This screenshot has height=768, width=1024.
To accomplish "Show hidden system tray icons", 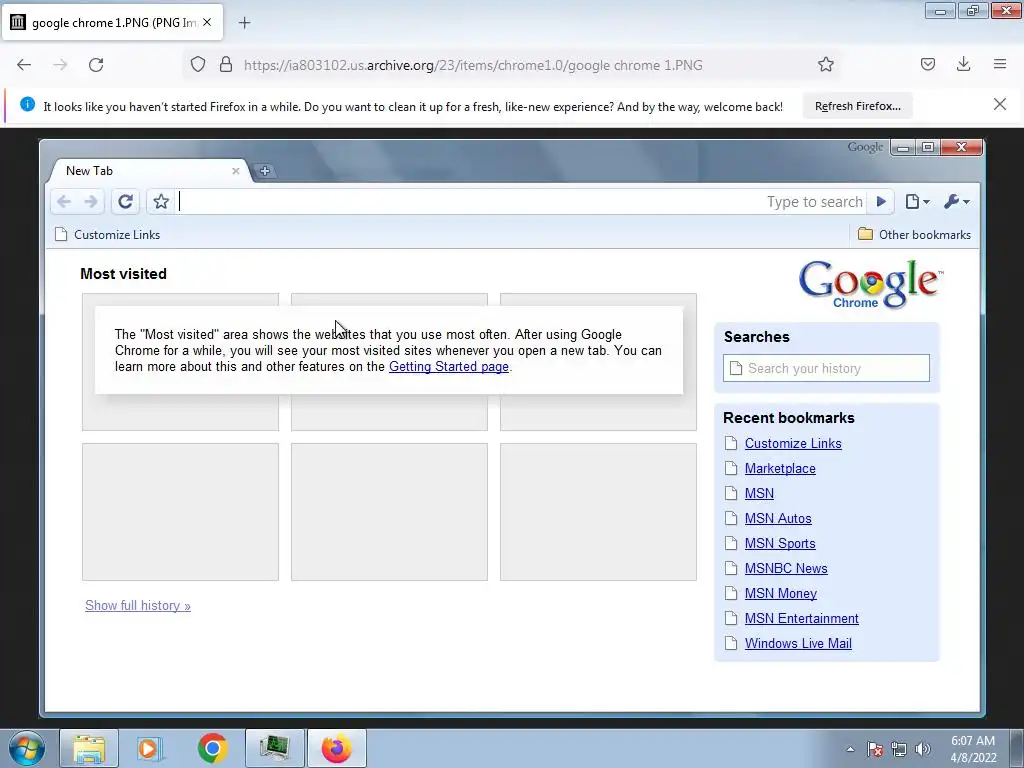I will click(x=850, y=749).
